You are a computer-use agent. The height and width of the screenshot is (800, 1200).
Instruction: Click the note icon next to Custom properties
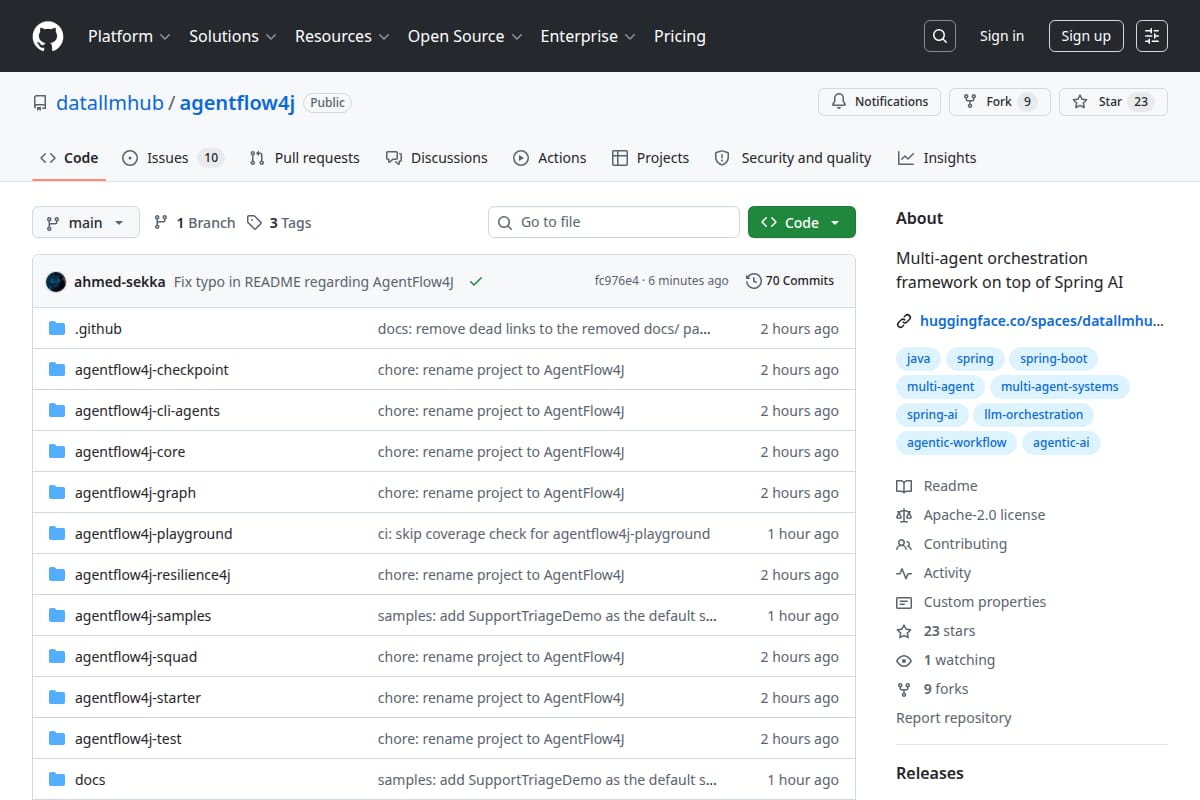(x=904, y=602)
